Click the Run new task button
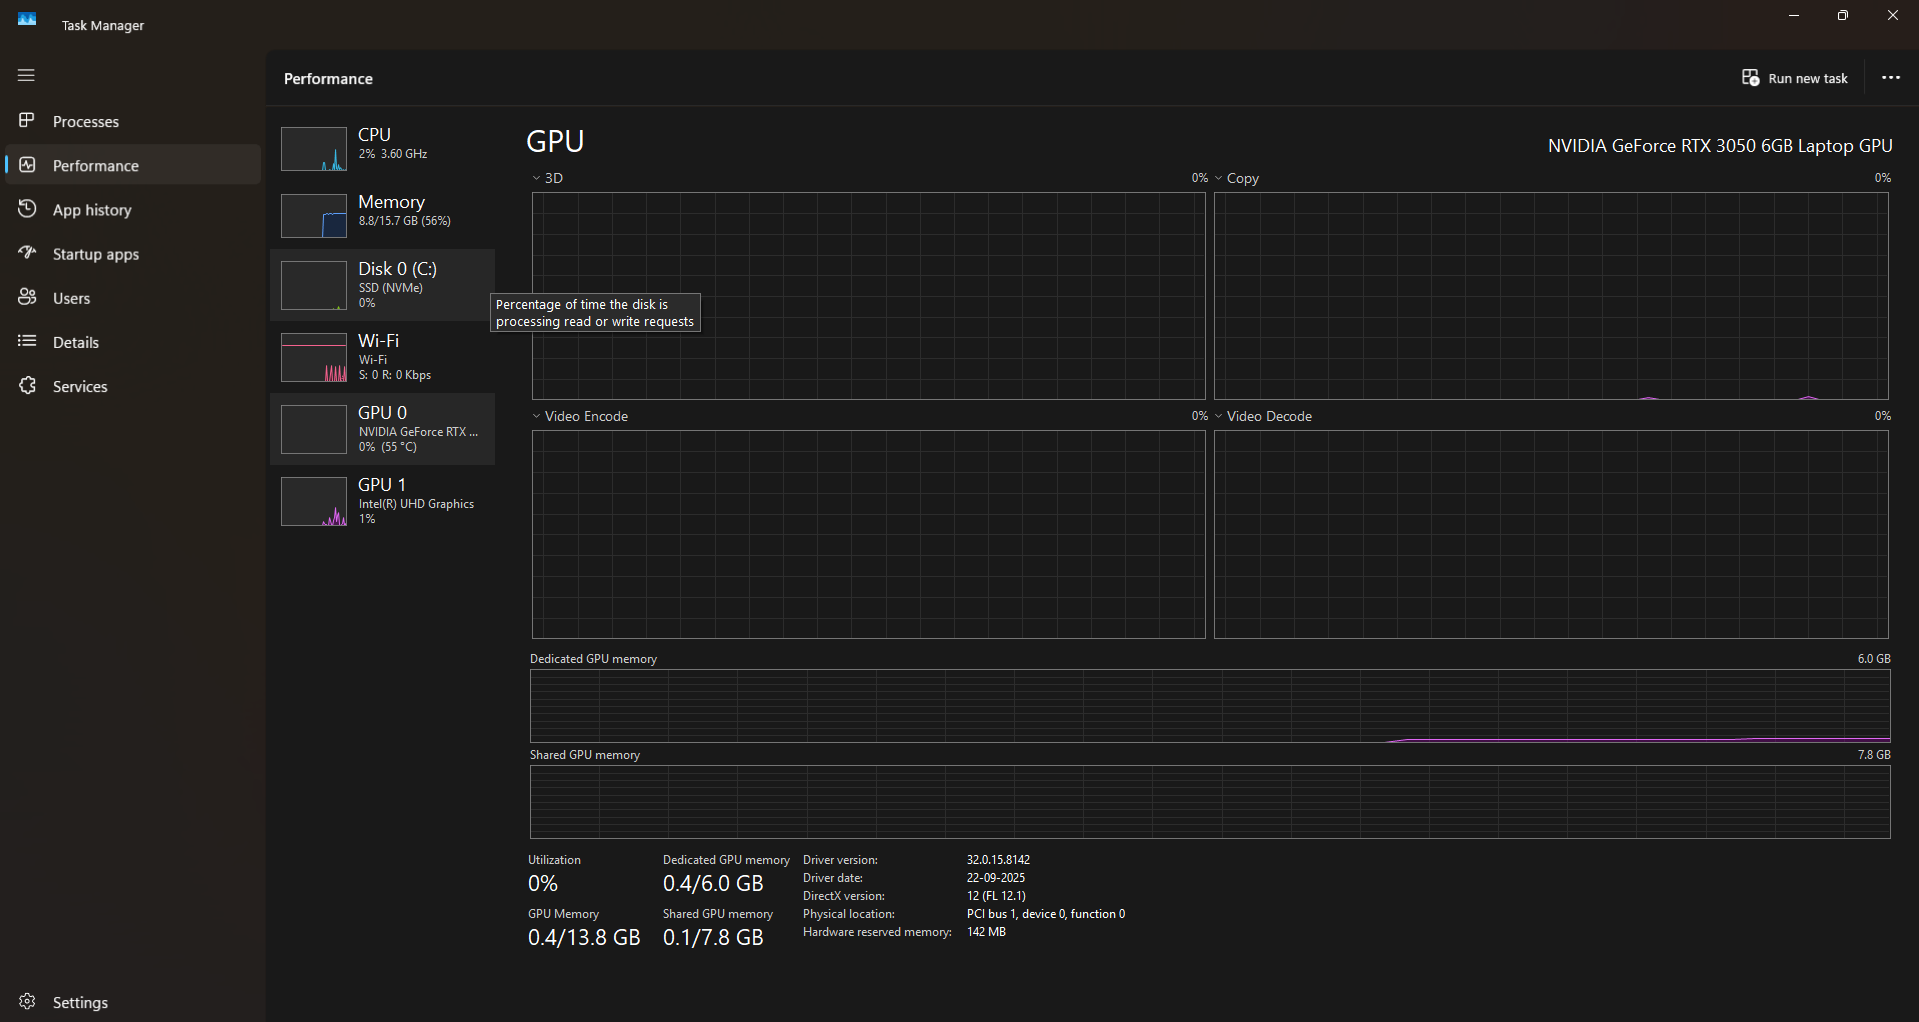Viewport: 1919px width, 1022px height. pyautogui.click(x=1795, y=78)
